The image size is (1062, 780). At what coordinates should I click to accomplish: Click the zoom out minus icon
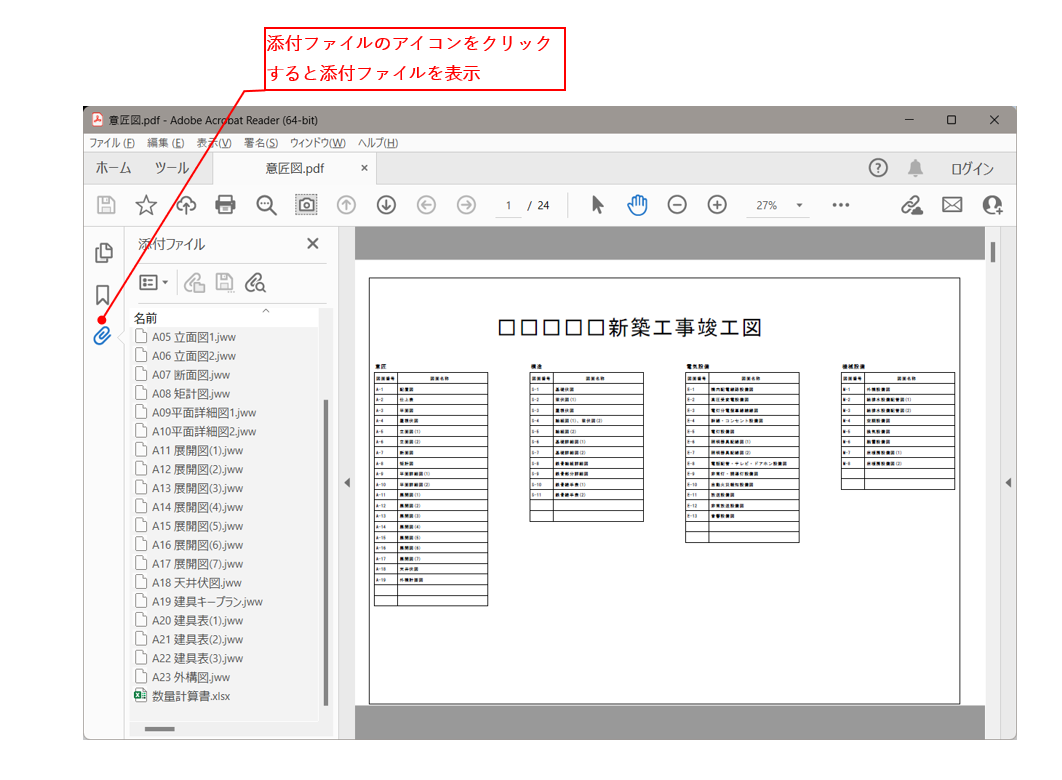[x=677, y=205]
